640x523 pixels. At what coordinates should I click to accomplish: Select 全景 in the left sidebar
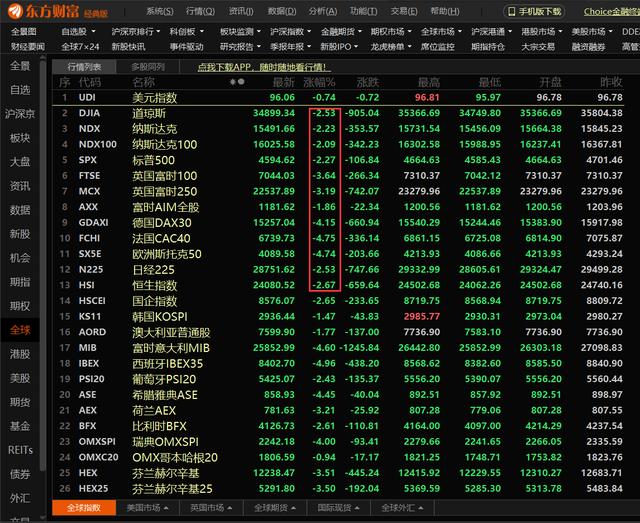tap(20, 65)
